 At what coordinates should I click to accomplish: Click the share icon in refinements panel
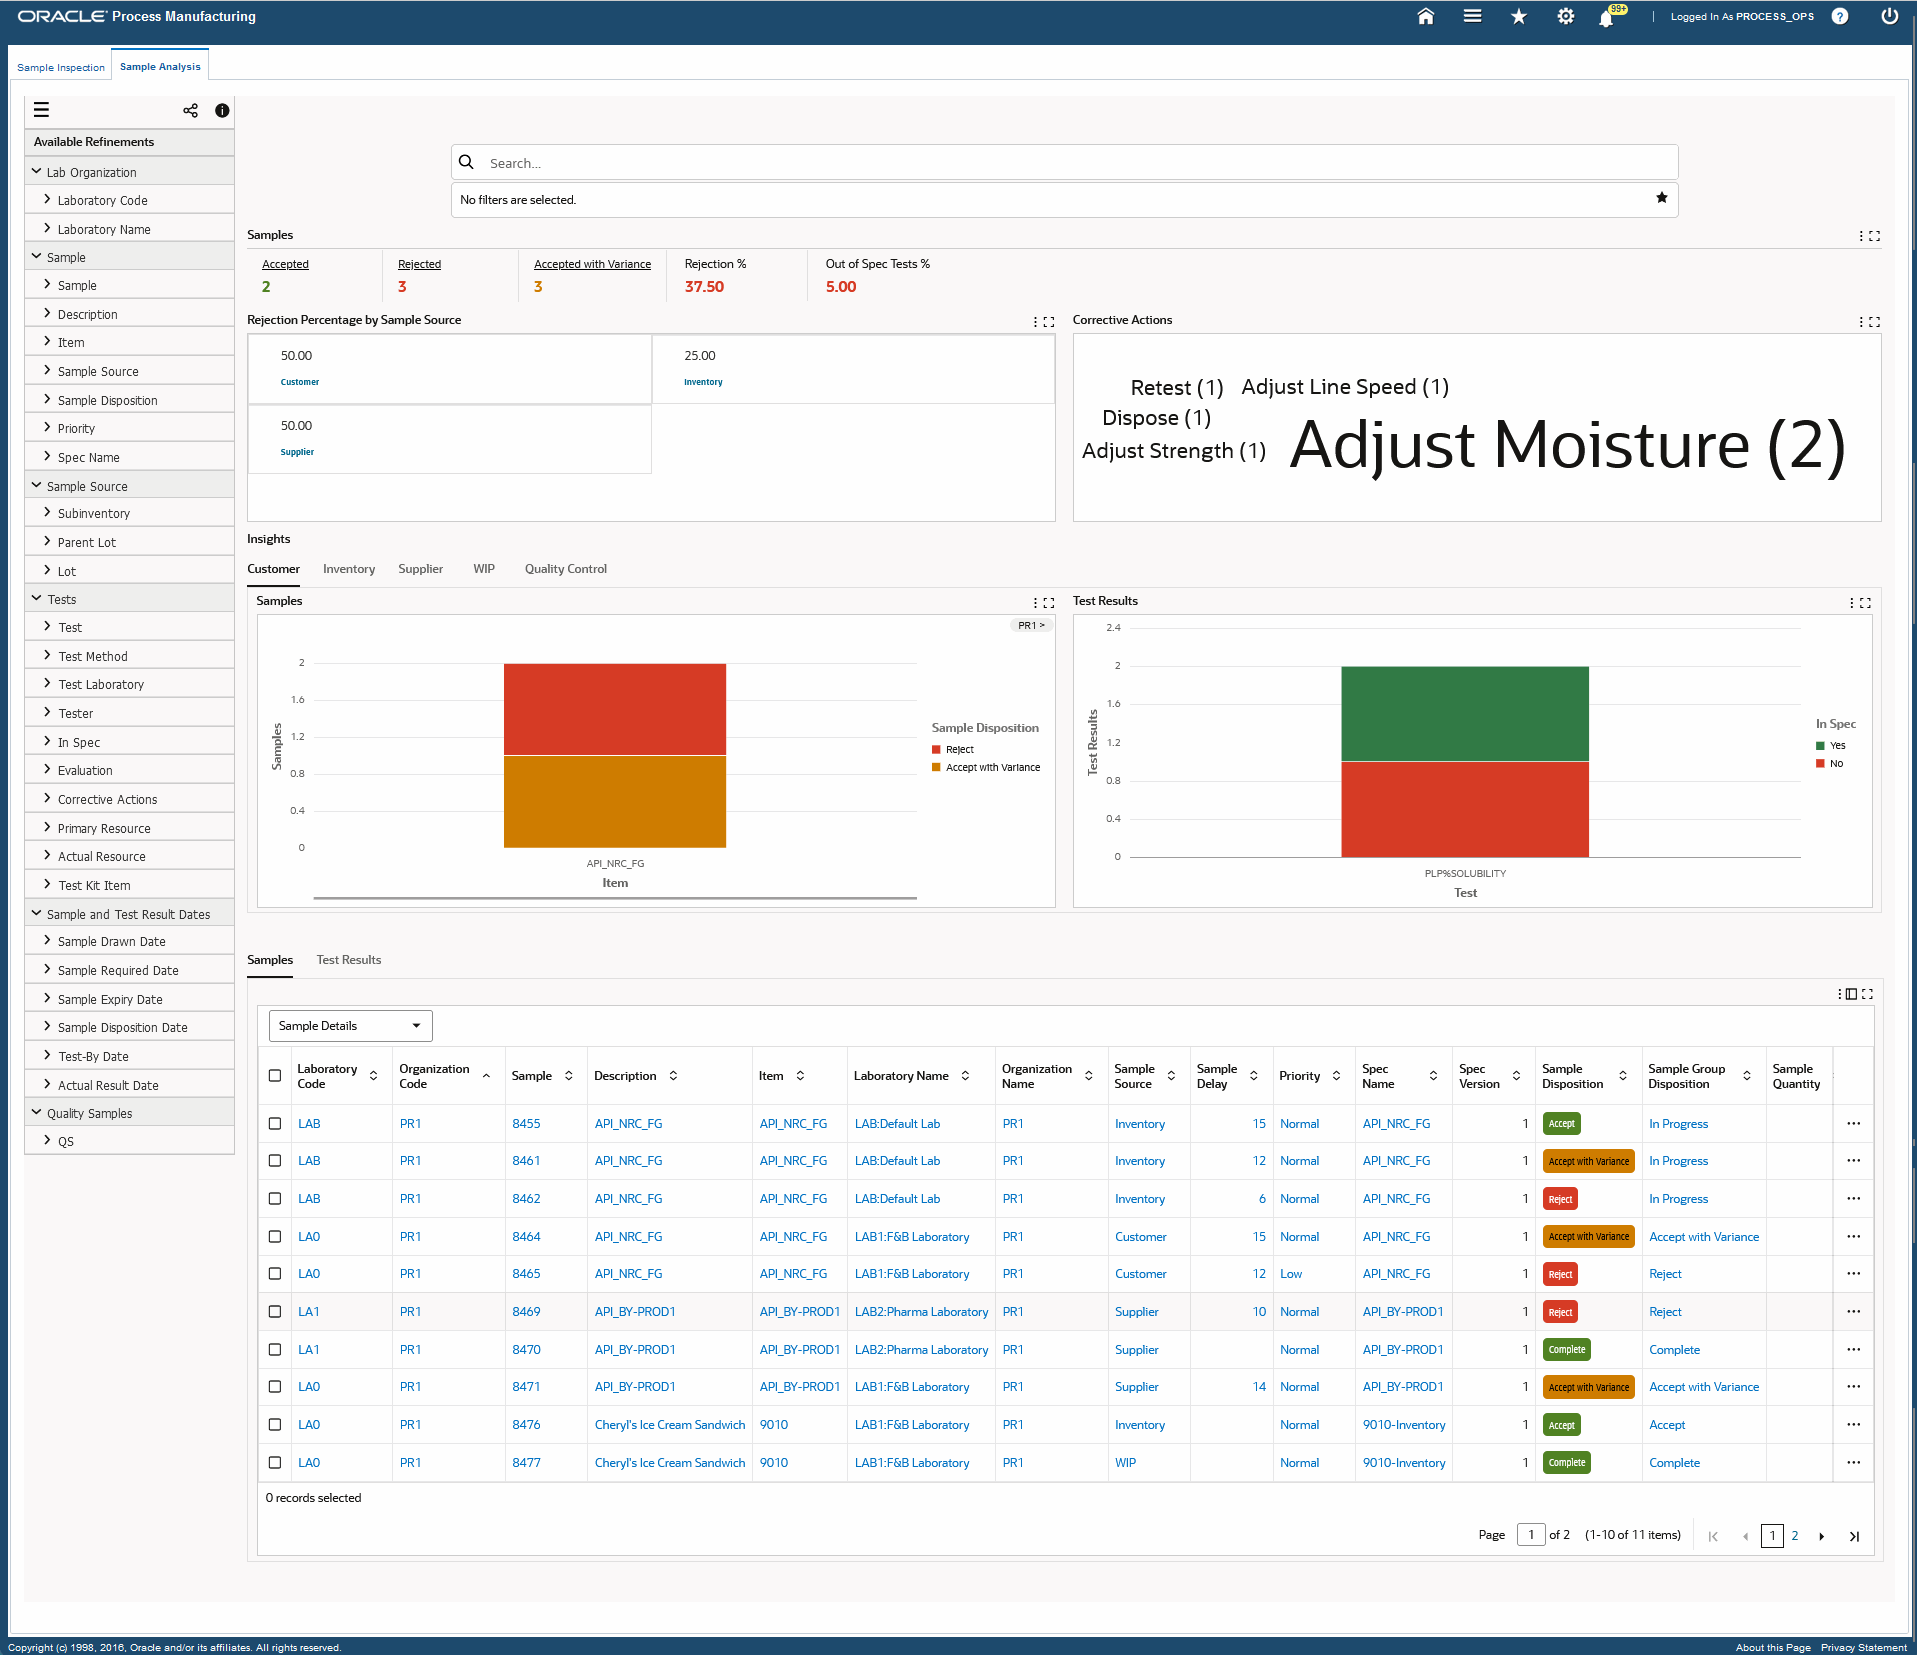[190, 110]
